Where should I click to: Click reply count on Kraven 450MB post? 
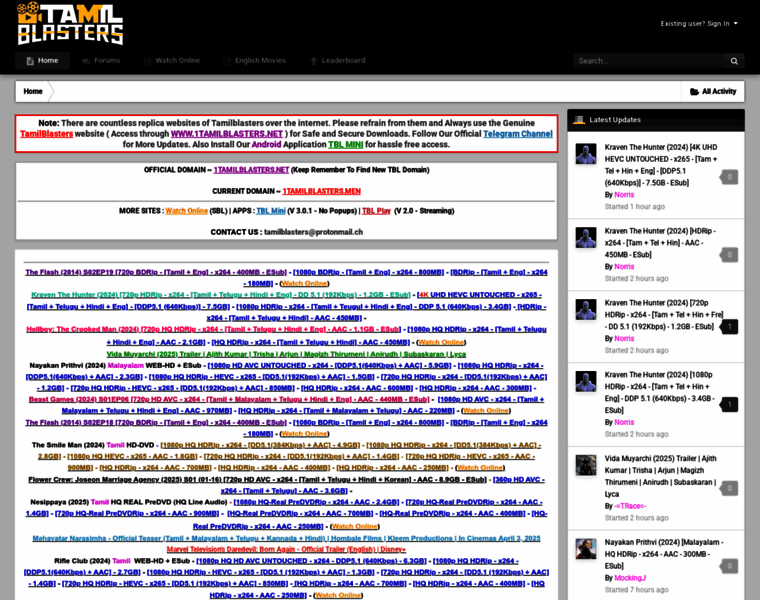point(729,255)
